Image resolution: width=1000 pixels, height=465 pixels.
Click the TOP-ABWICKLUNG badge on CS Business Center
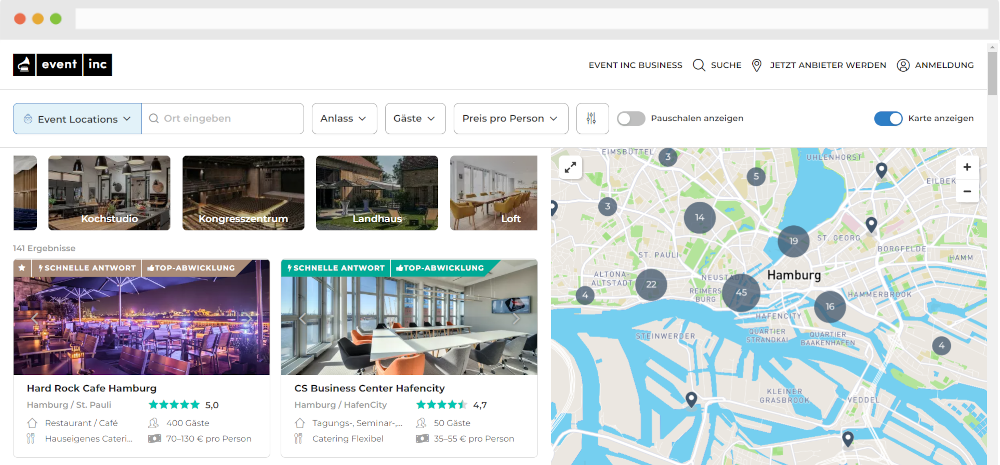tap(440, 268)
